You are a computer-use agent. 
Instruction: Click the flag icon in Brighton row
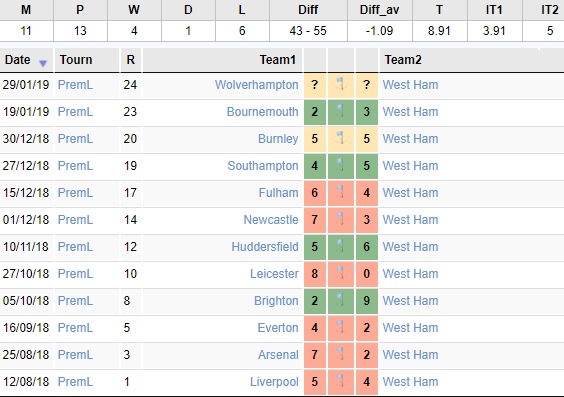click(x=341, y=300)
